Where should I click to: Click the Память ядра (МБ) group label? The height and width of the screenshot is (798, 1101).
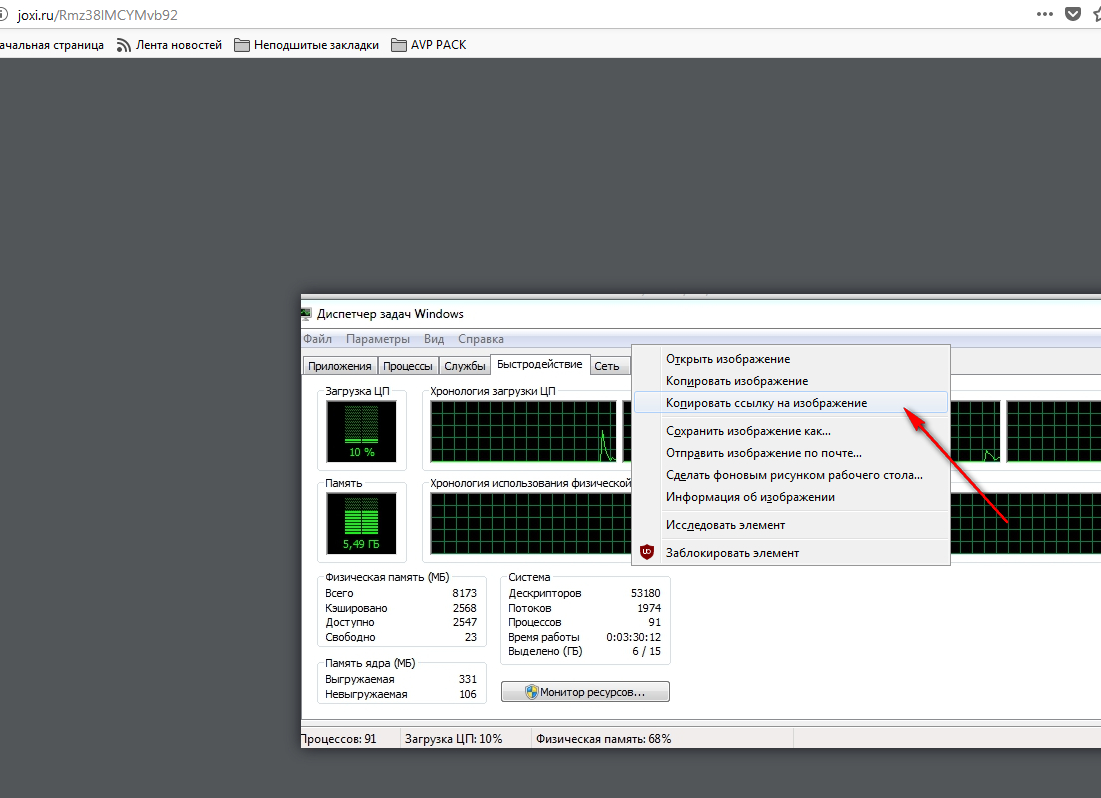[x=370, y=663]
